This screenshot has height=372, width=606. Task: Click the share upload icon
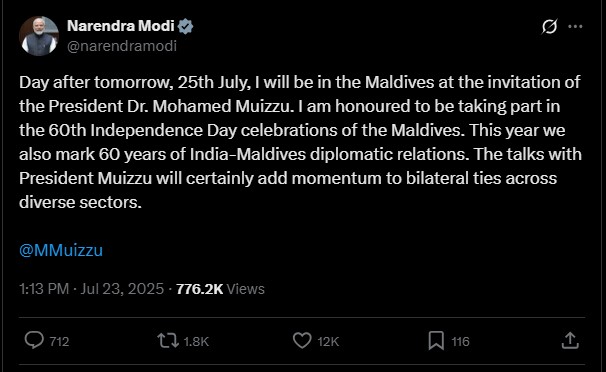pyautogui.click(x=570, y=341)
